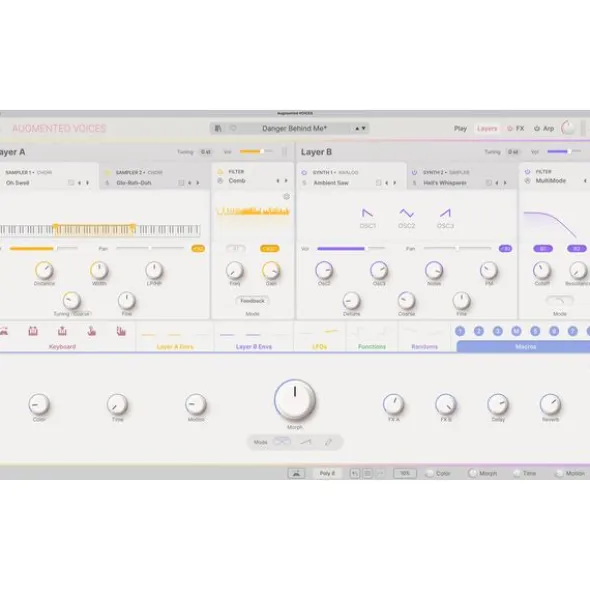
Task: Adjust the Layer A Vol slider
Action: point(256,152)
